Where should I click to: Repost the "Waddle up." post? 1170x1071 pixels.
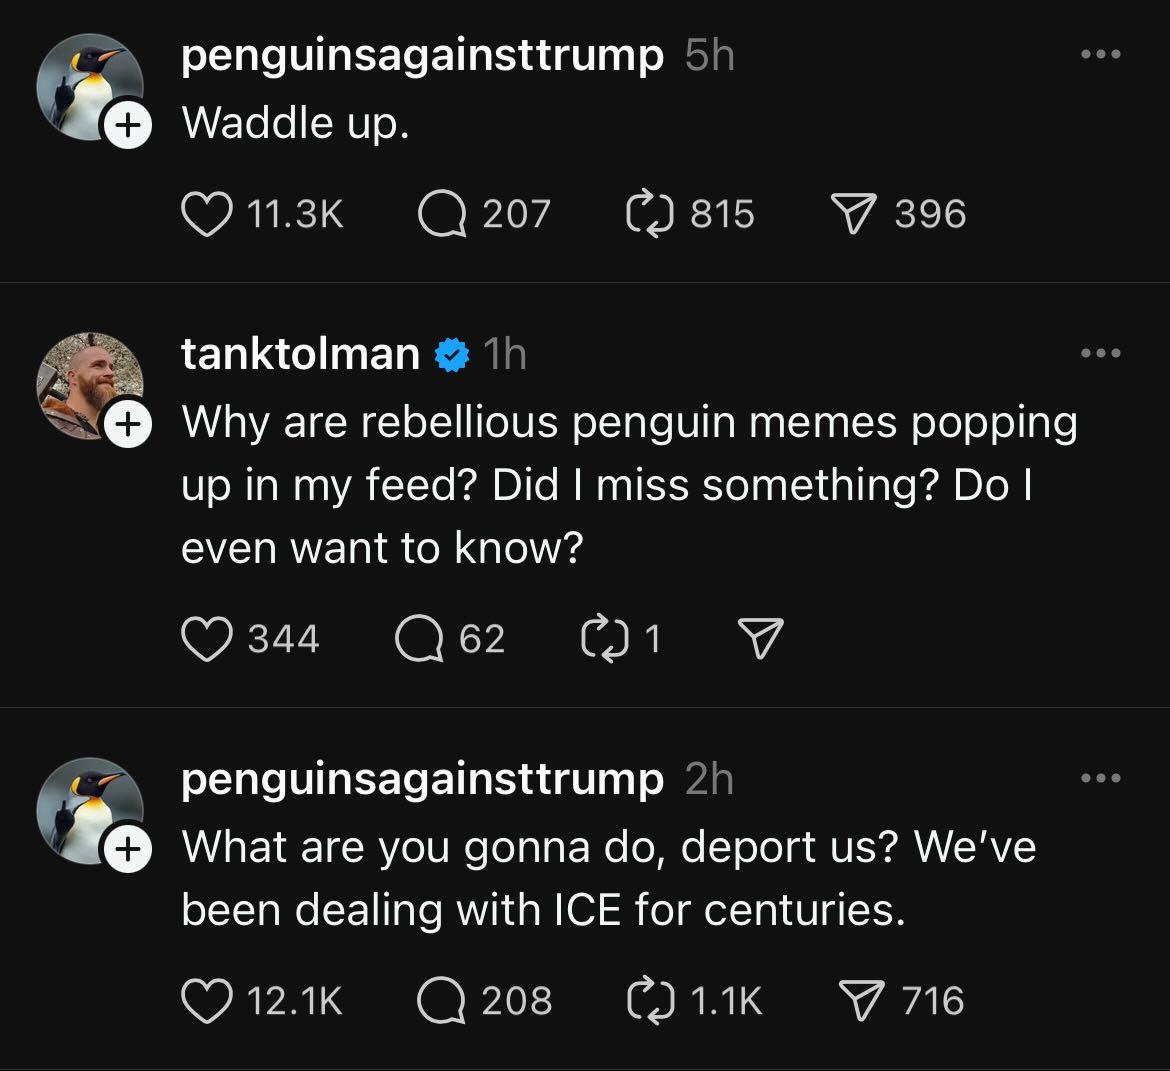(x=648, y=214)
